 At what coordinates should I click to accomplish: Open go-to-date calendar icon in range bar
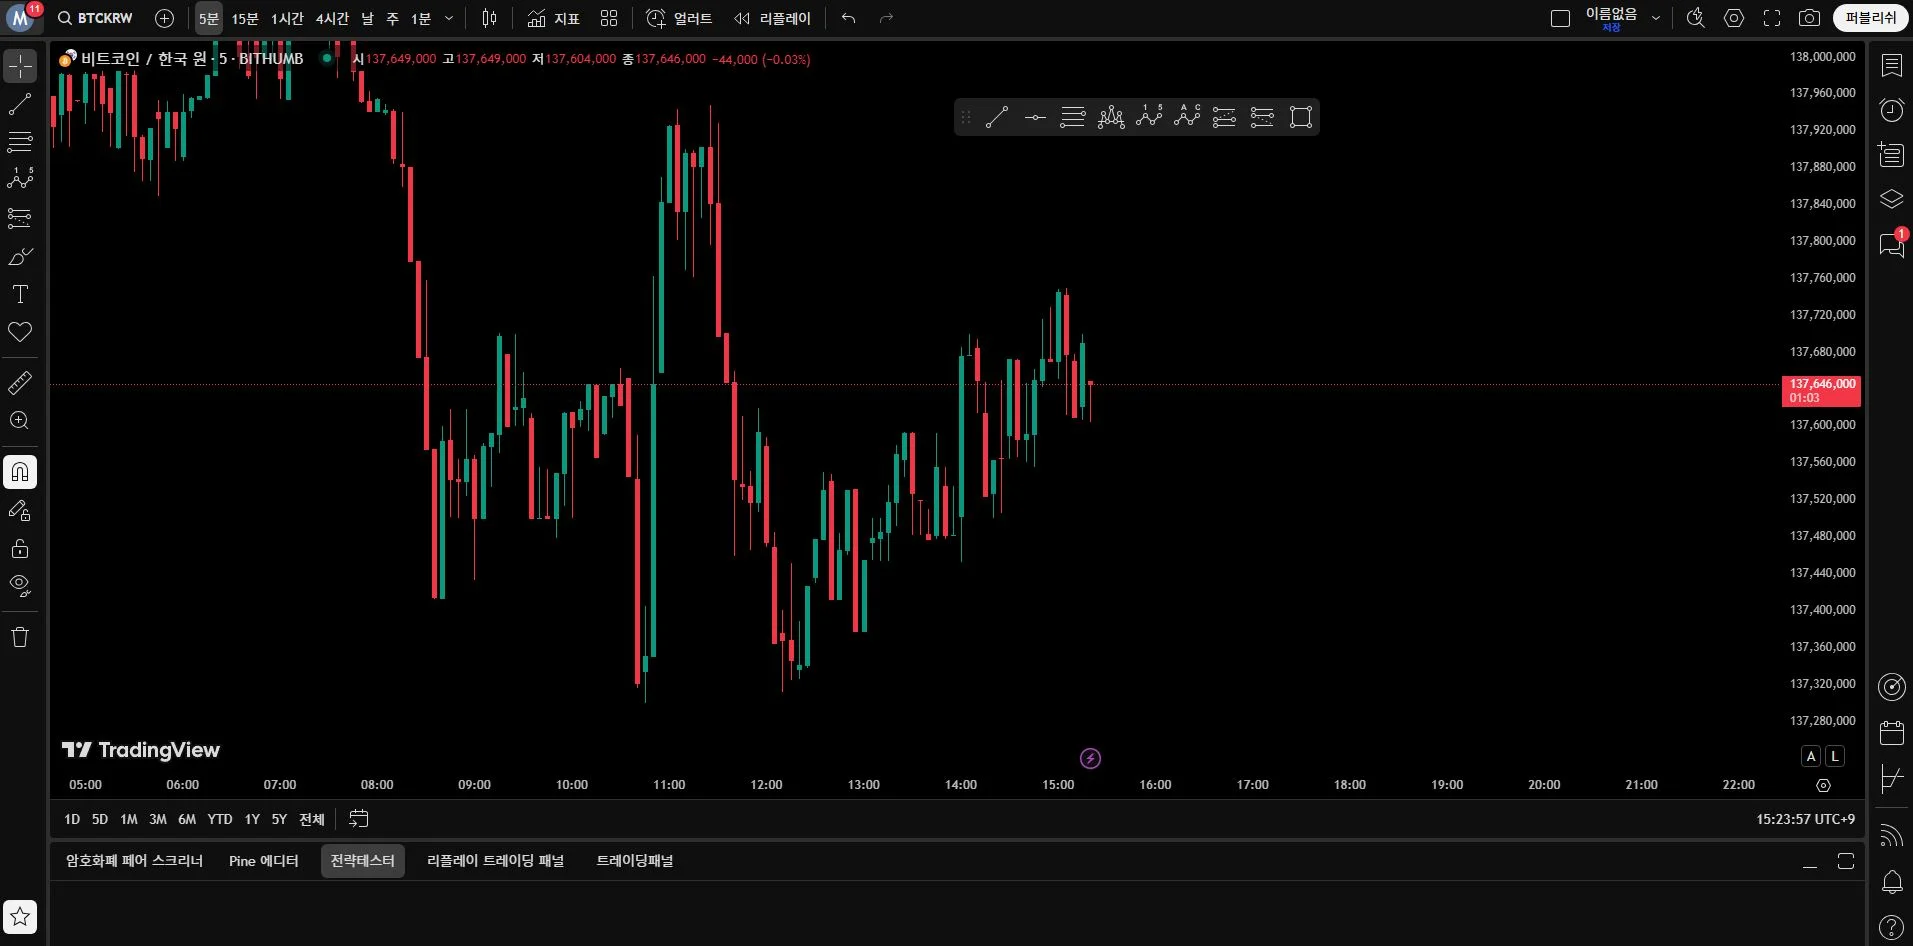[x=359, y=819]
